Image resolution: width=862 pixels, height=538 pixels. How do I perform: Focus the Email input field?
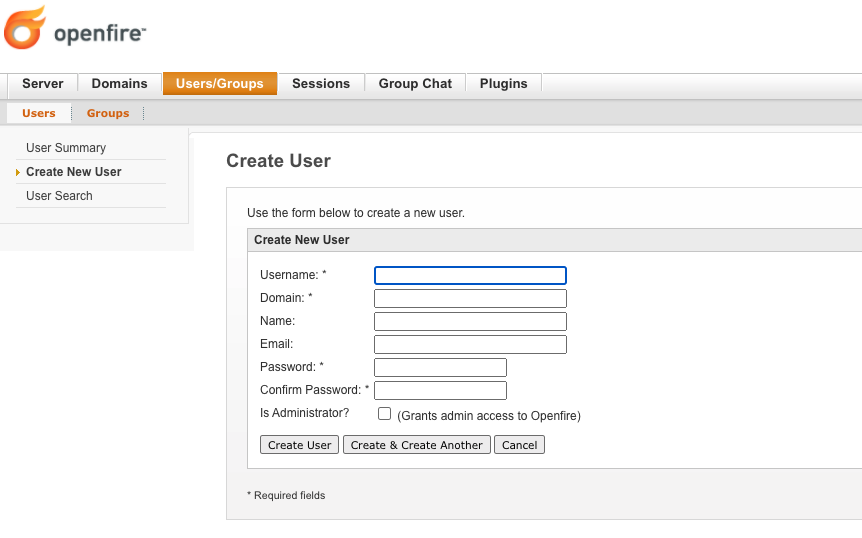click(x=470, y=345)
